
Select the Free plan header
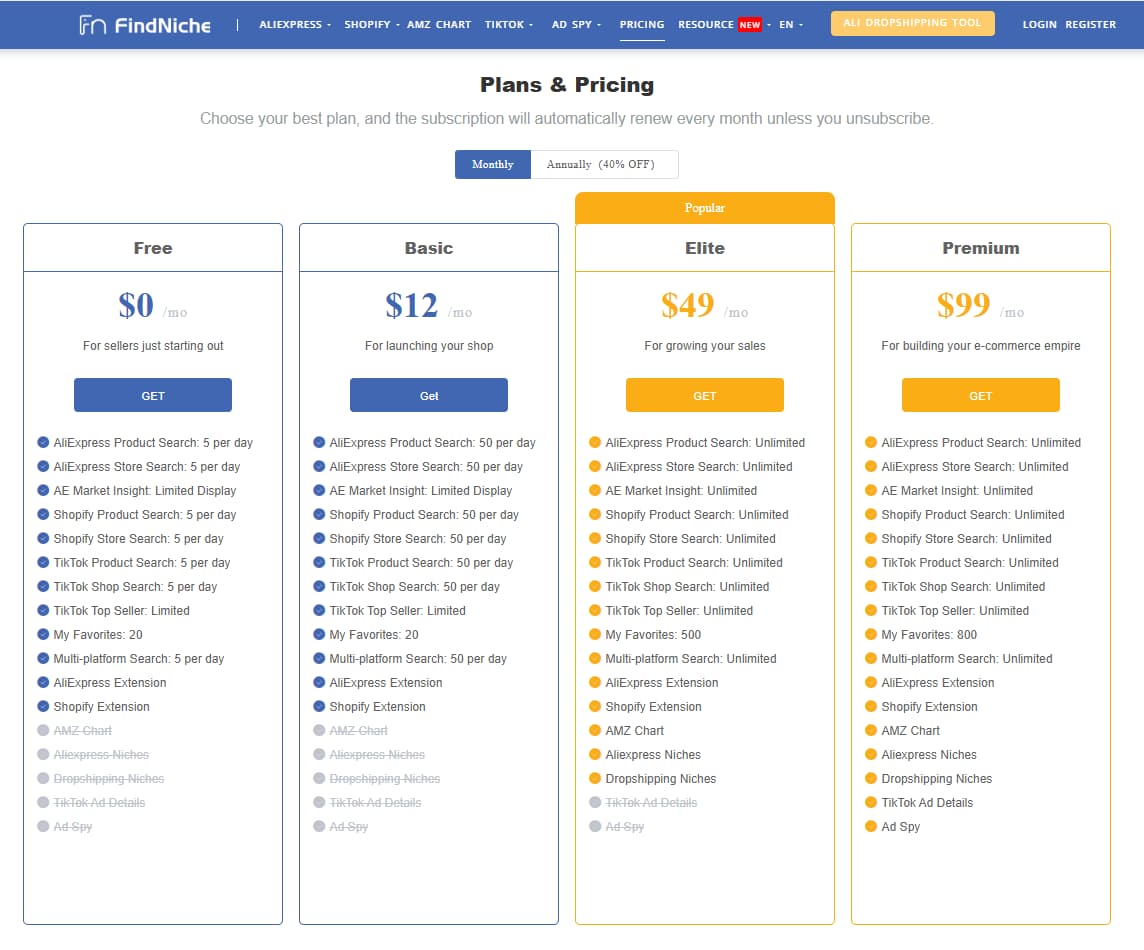click(152, 248)
